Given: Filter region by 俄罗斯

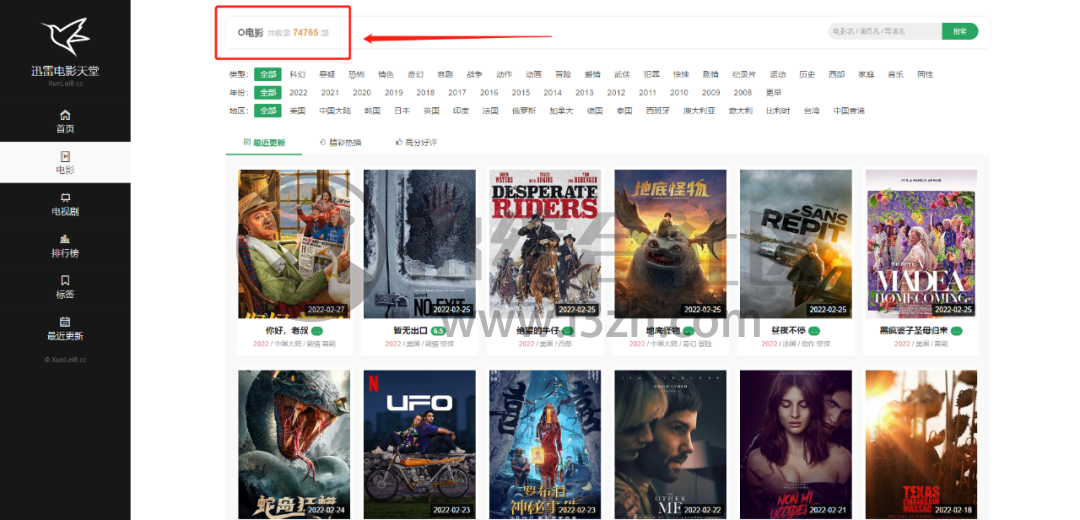Looking at the screenshot, I should point(524,110).
